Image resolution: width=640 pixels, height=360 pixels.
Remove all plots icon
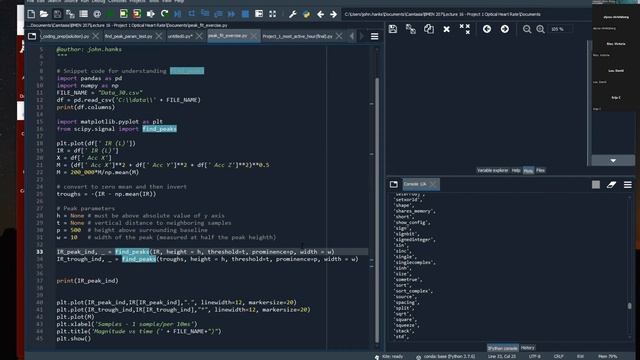[464, 29]
